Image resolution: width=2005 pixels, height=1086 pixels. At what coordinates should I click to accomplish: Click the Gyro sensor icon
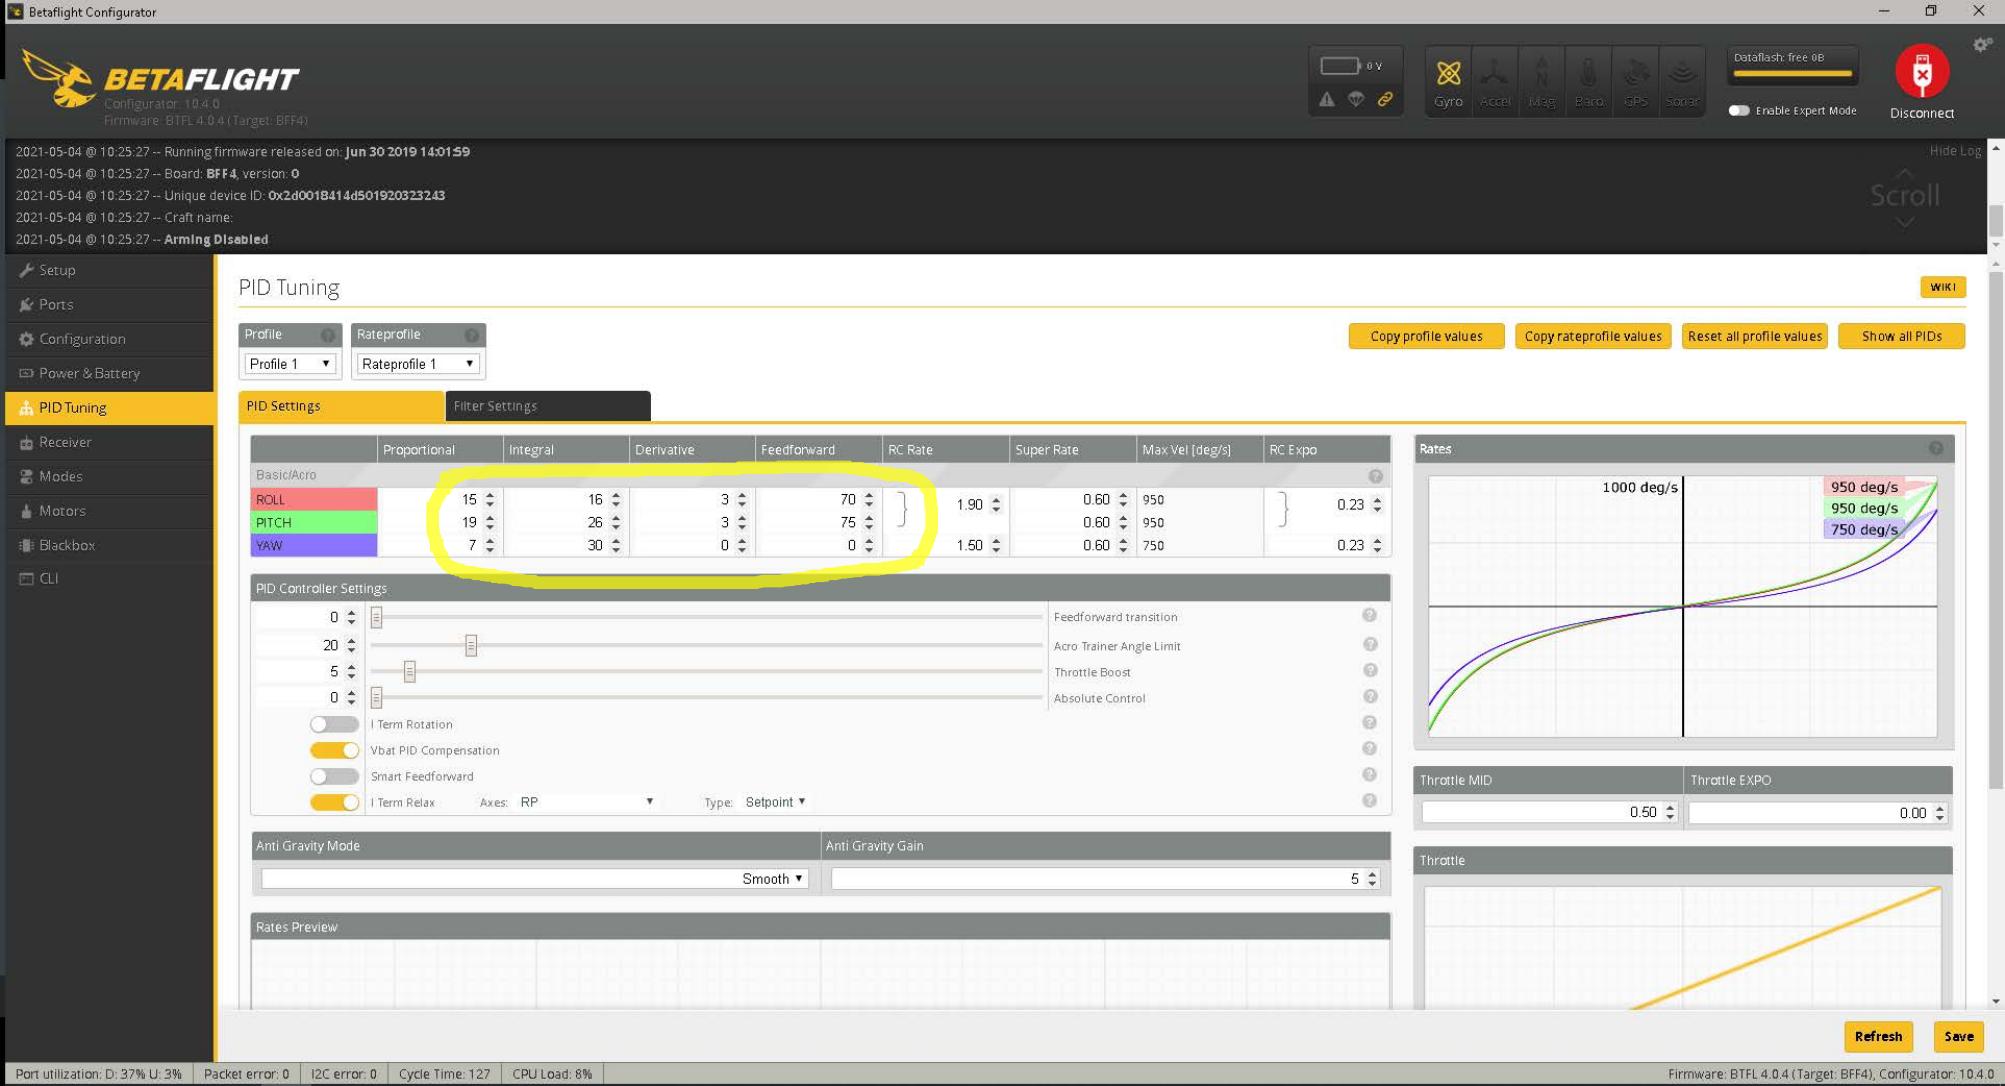[x=1448, y=81]
